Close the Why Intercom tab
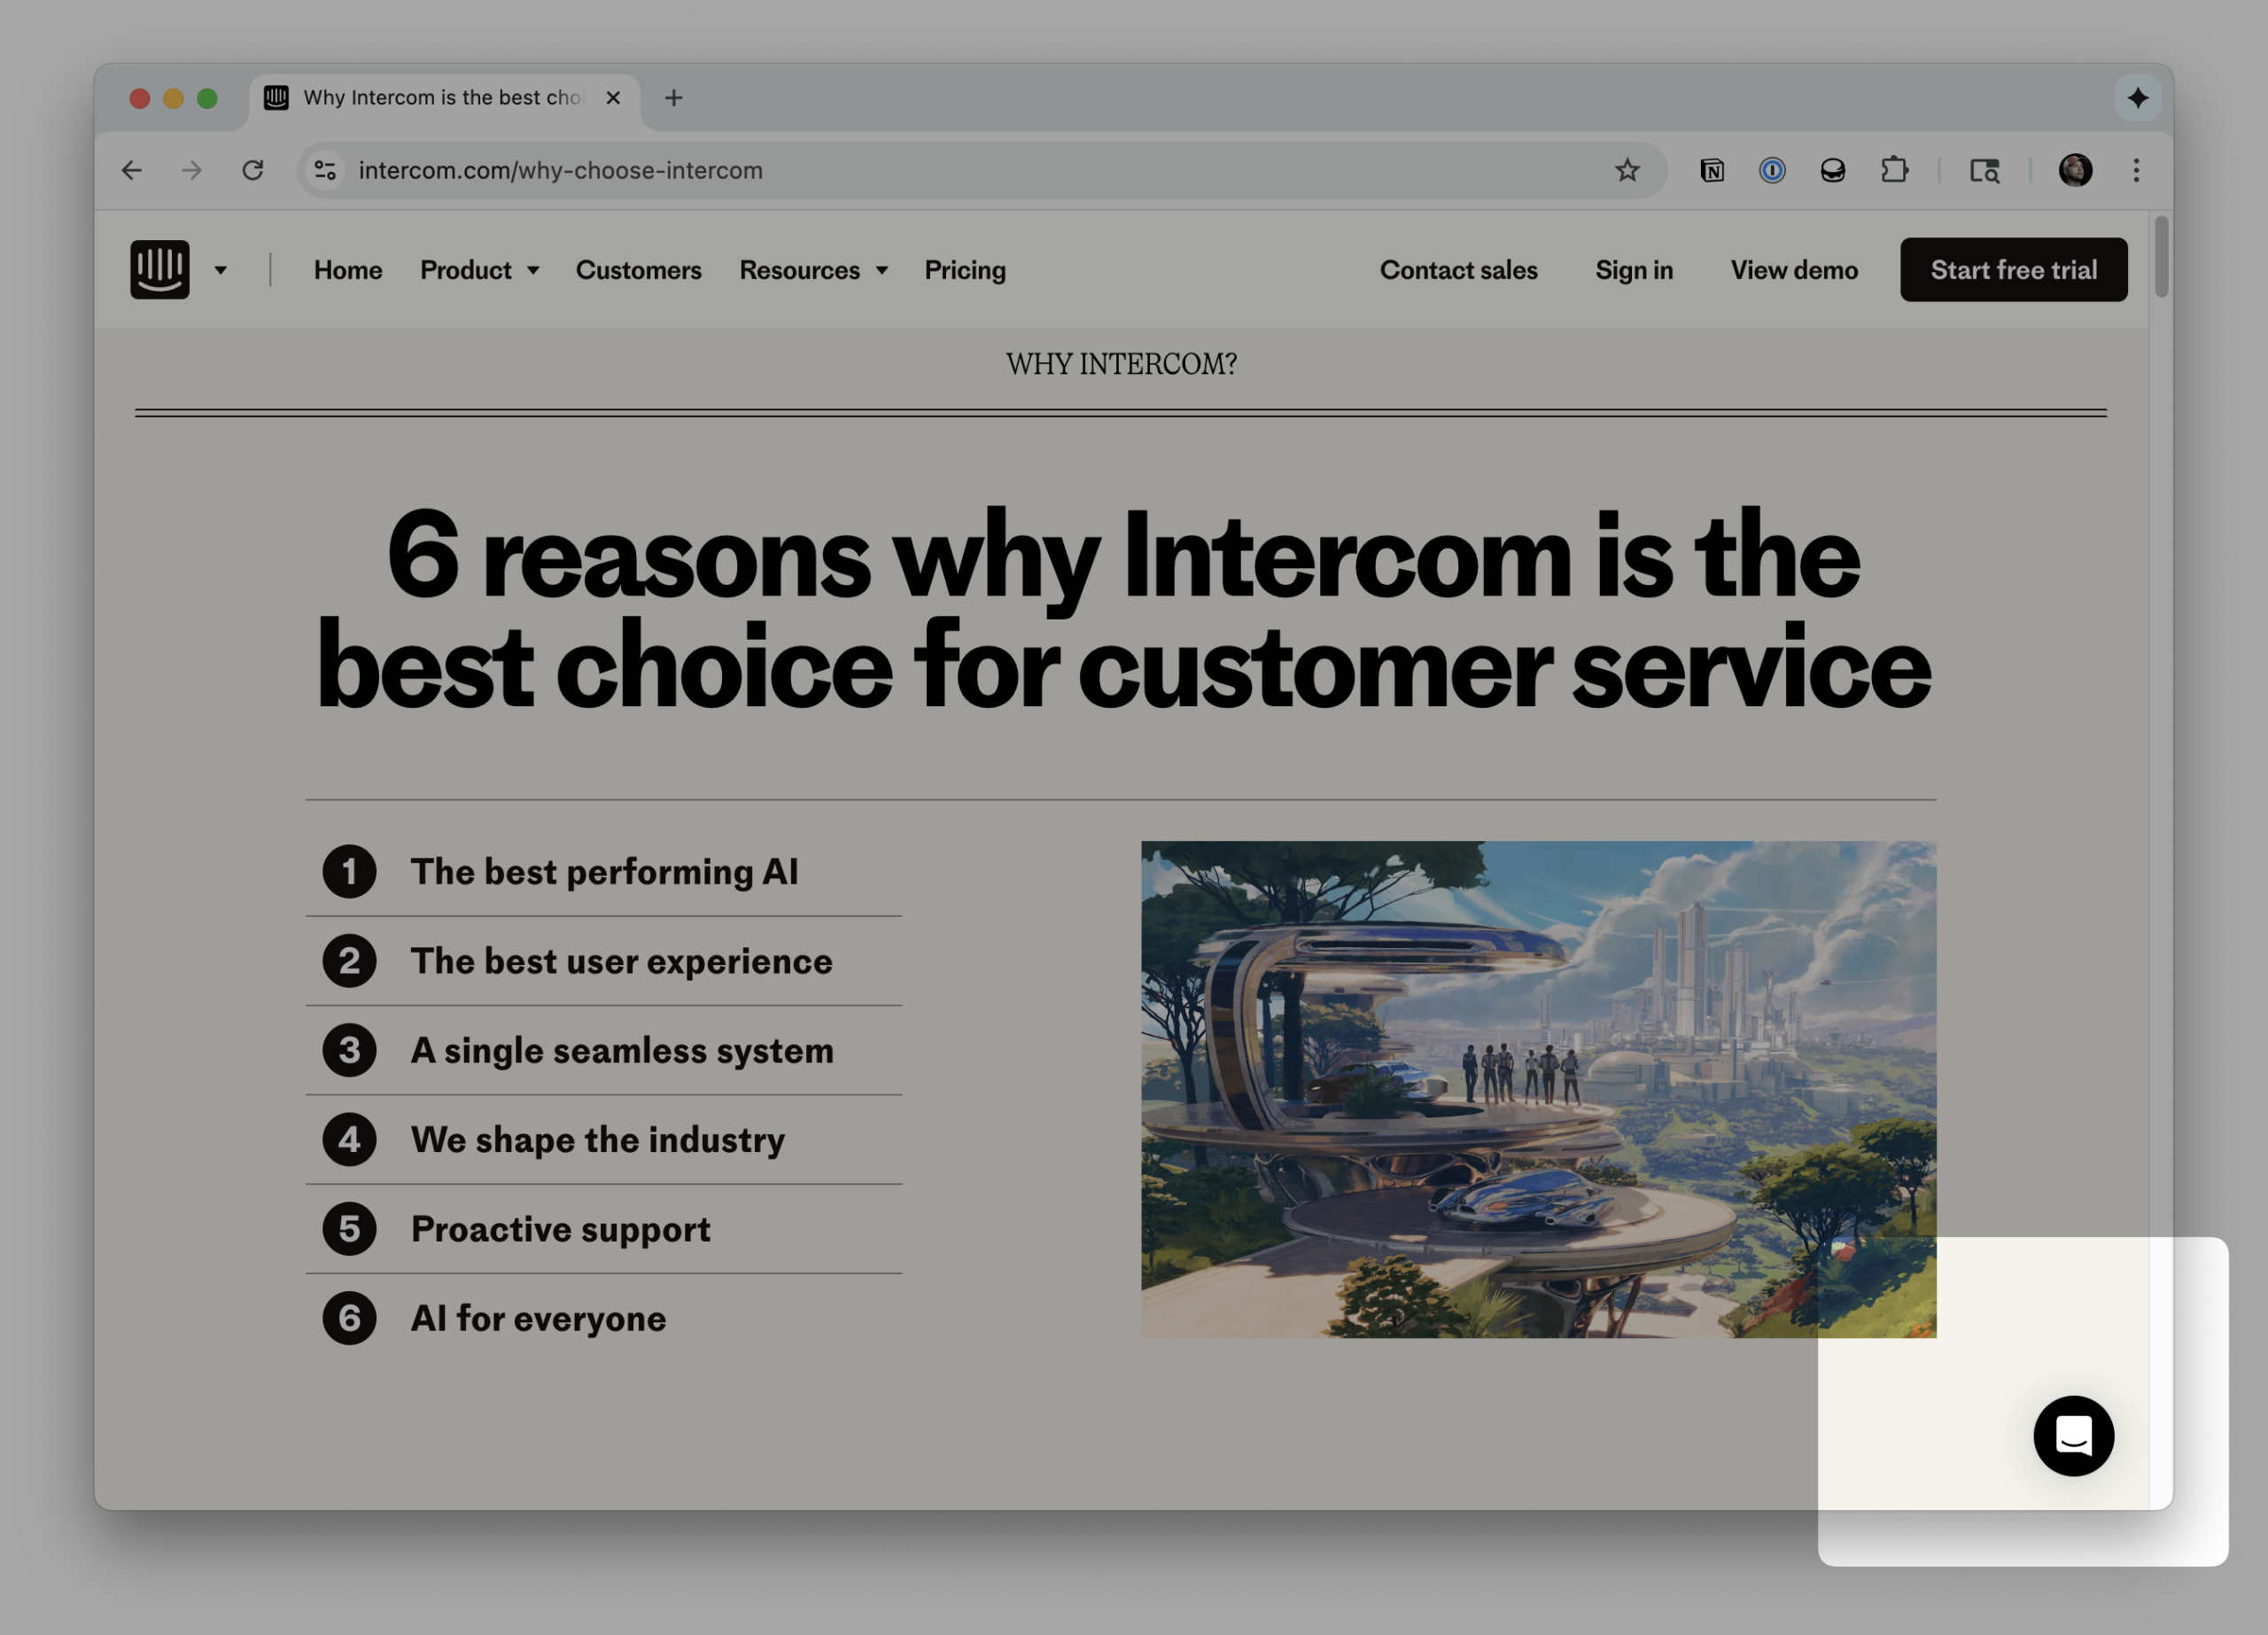 [x=613, y=98]
